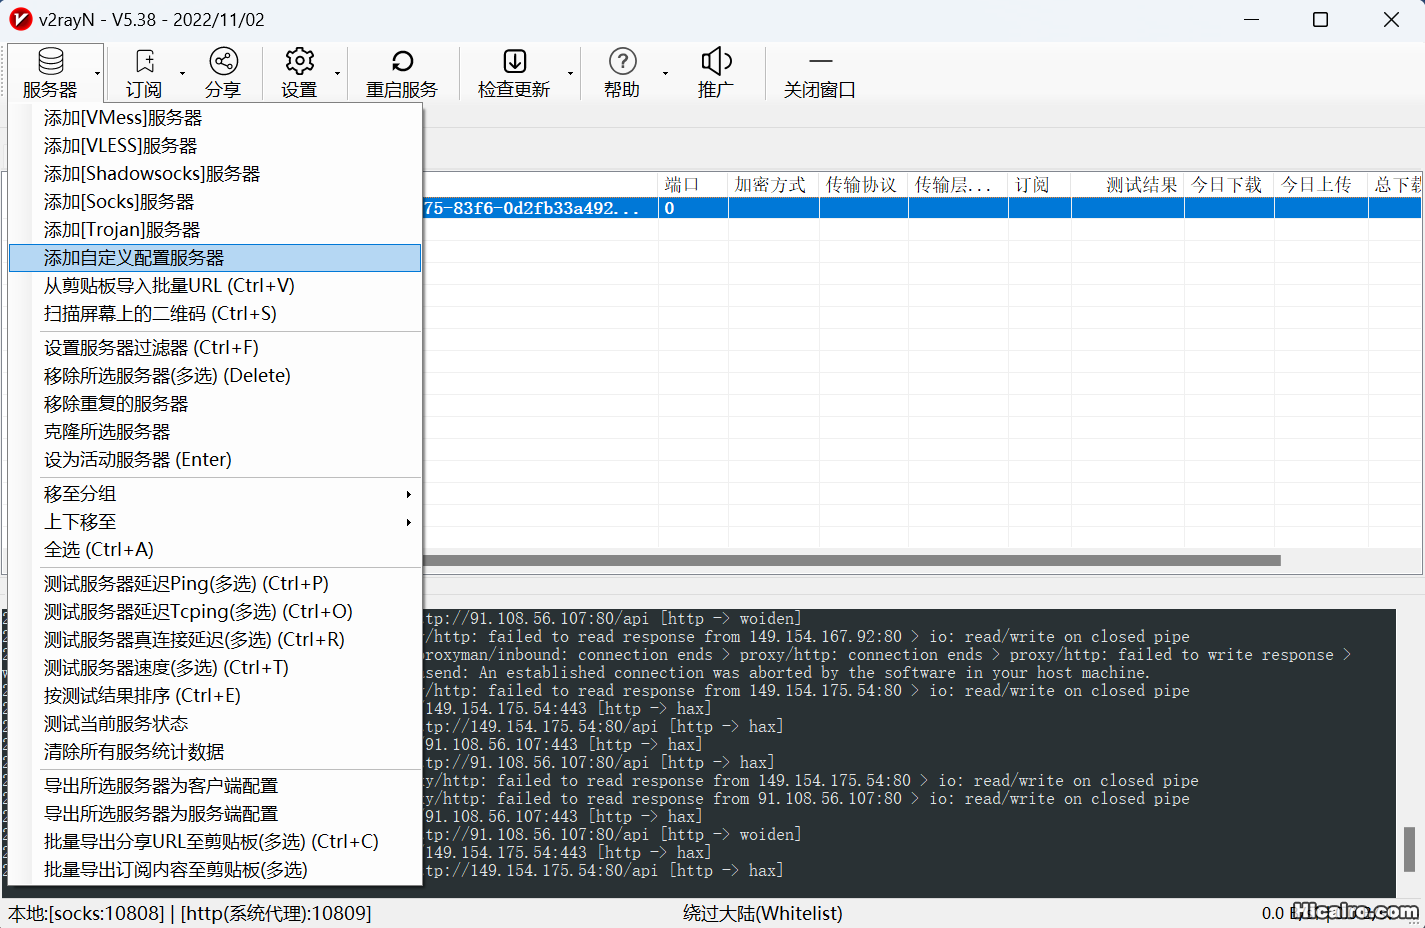Click status text 本地:[socks:10808]
The height and width of the screenshot is (928, 1425).
(86, 913)
